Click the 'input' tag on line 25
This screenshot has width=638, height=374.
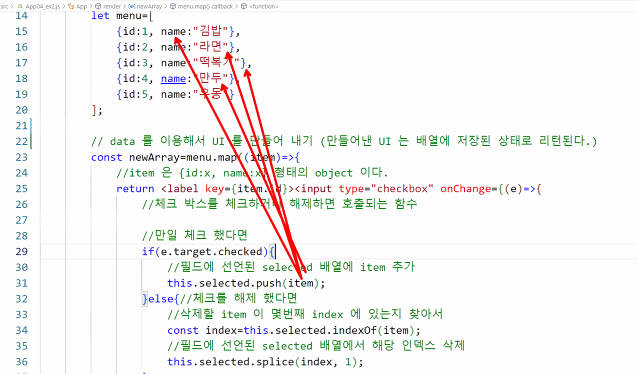click(x=317, y=189)
